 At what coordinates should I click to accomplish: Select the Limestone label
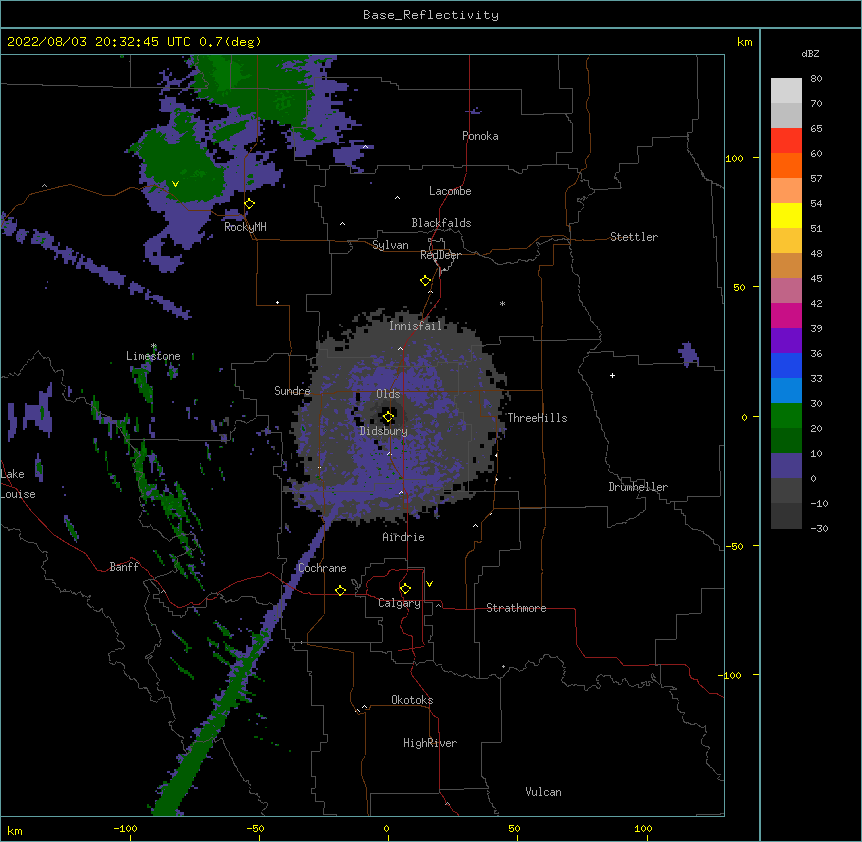pos(153,356)
